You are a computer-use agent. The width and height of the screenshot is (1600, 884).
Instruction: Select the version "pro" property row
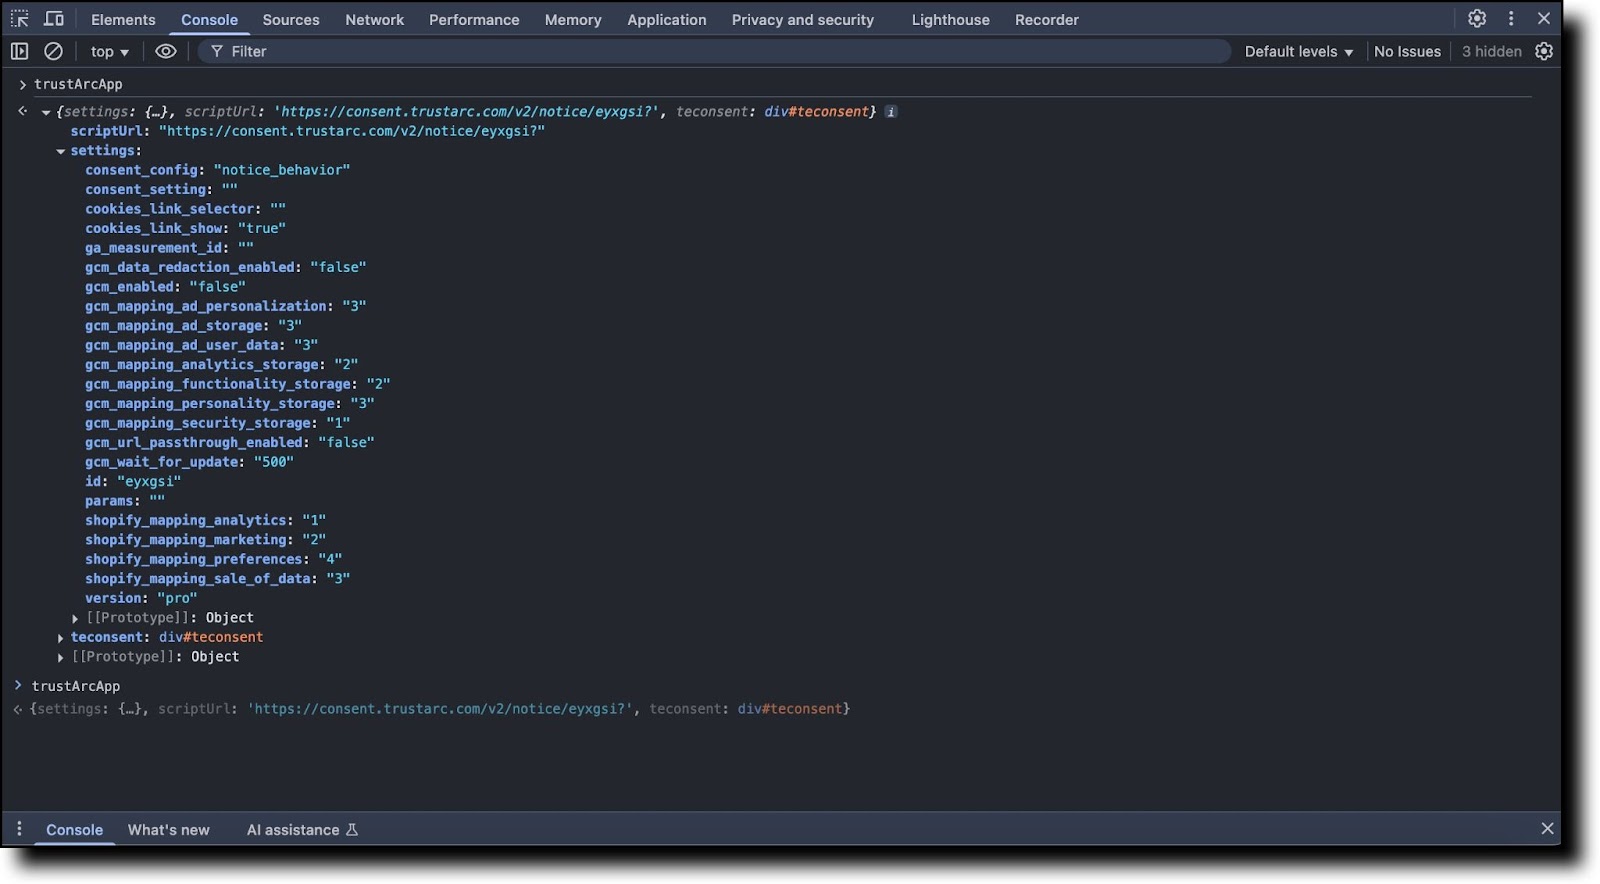pos(141,599)
